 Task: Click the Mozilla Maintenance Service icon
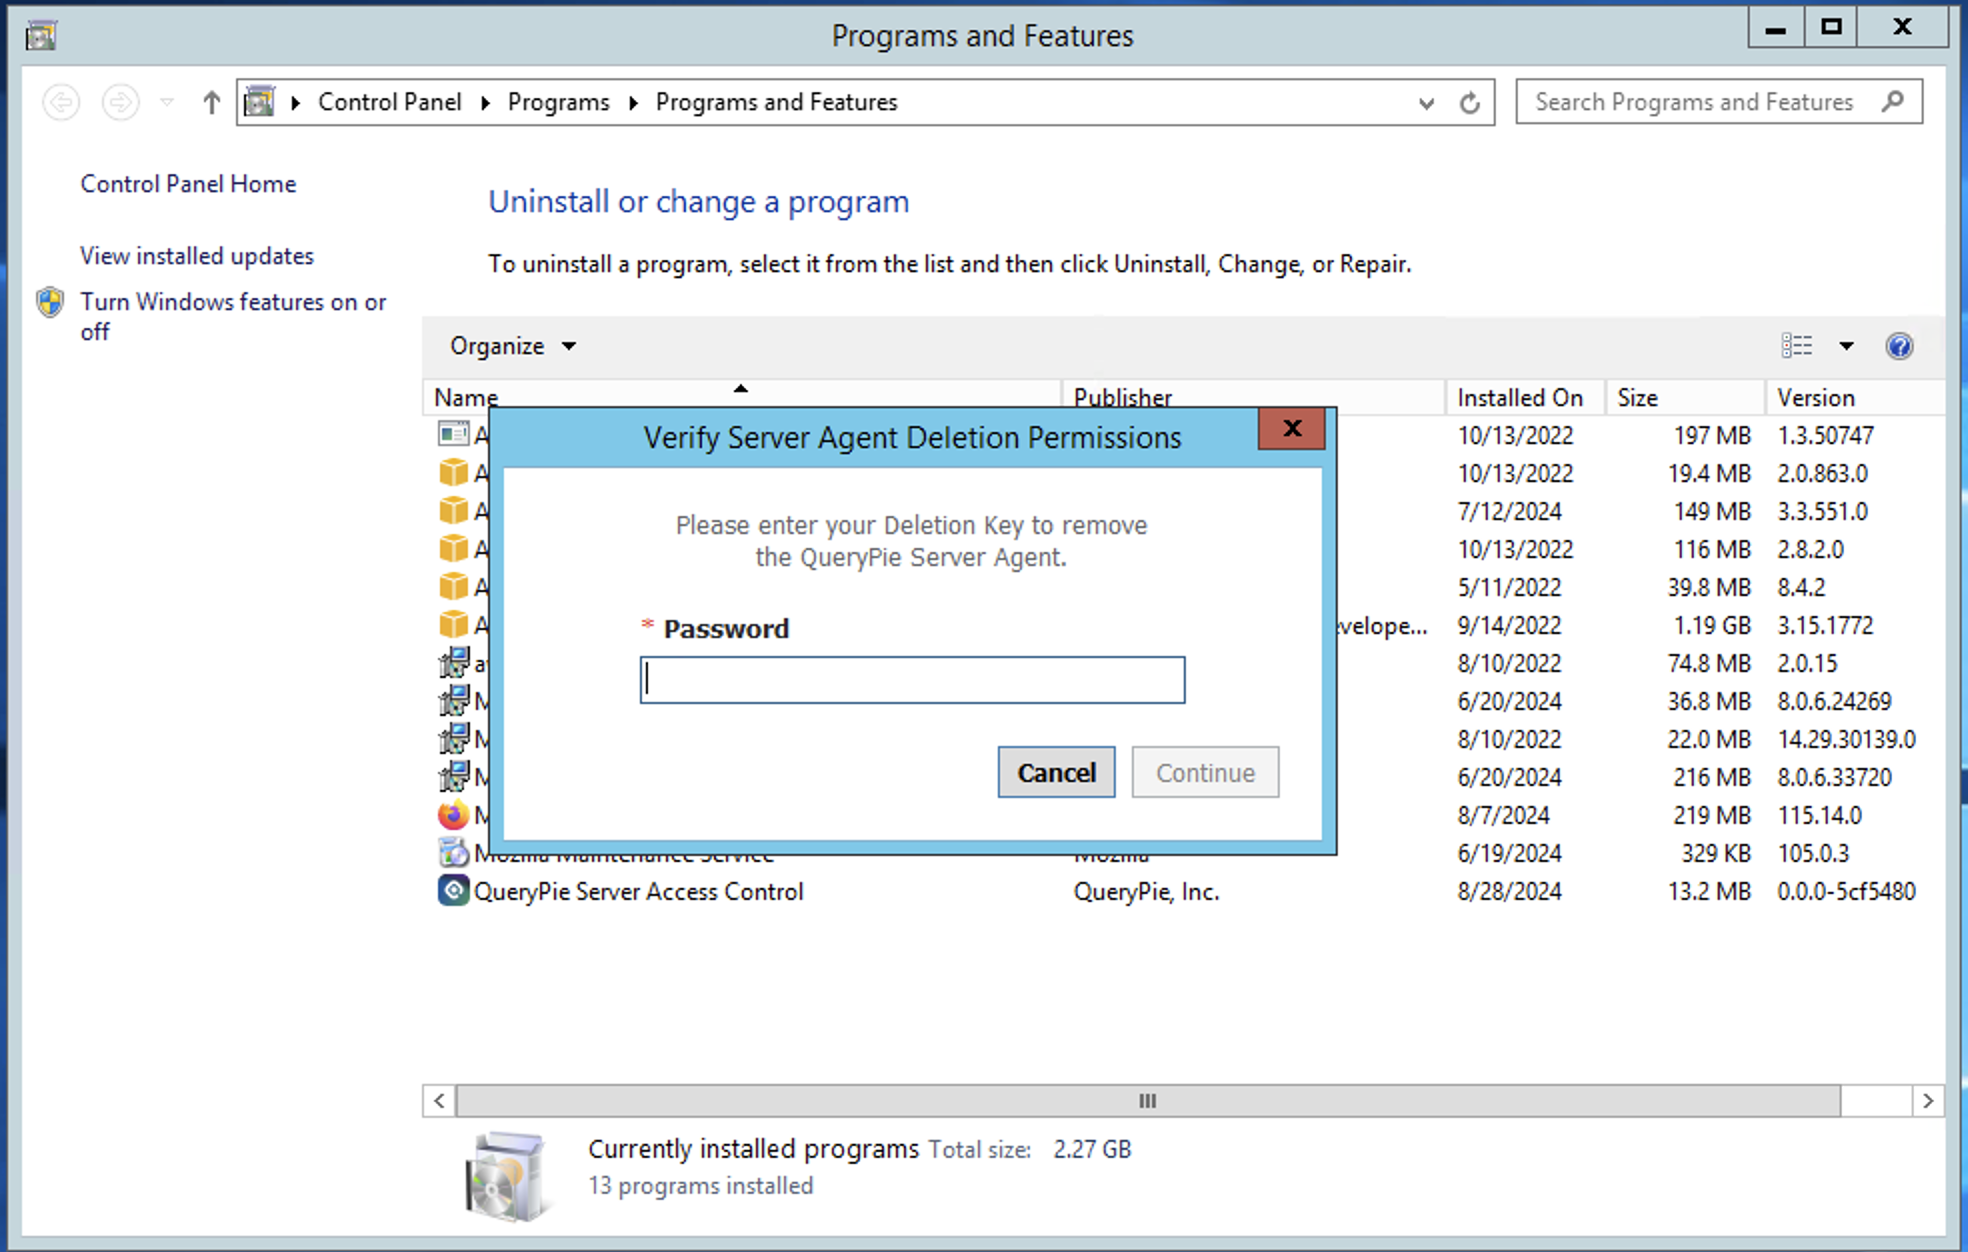coord(453,853)
